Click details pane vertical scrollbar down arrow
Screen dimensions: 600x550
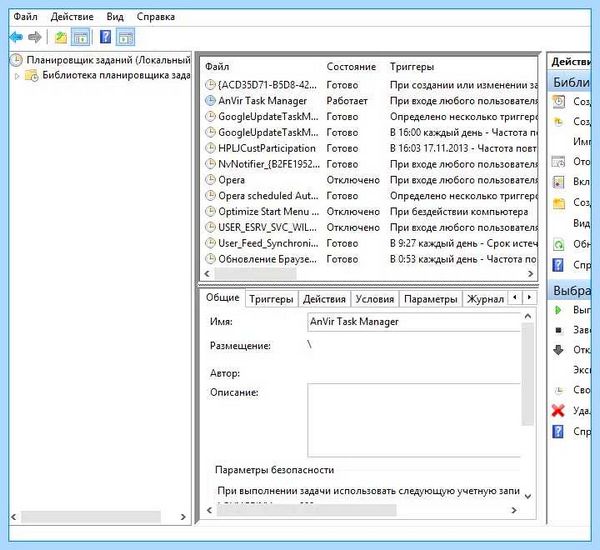pos(528,496)
